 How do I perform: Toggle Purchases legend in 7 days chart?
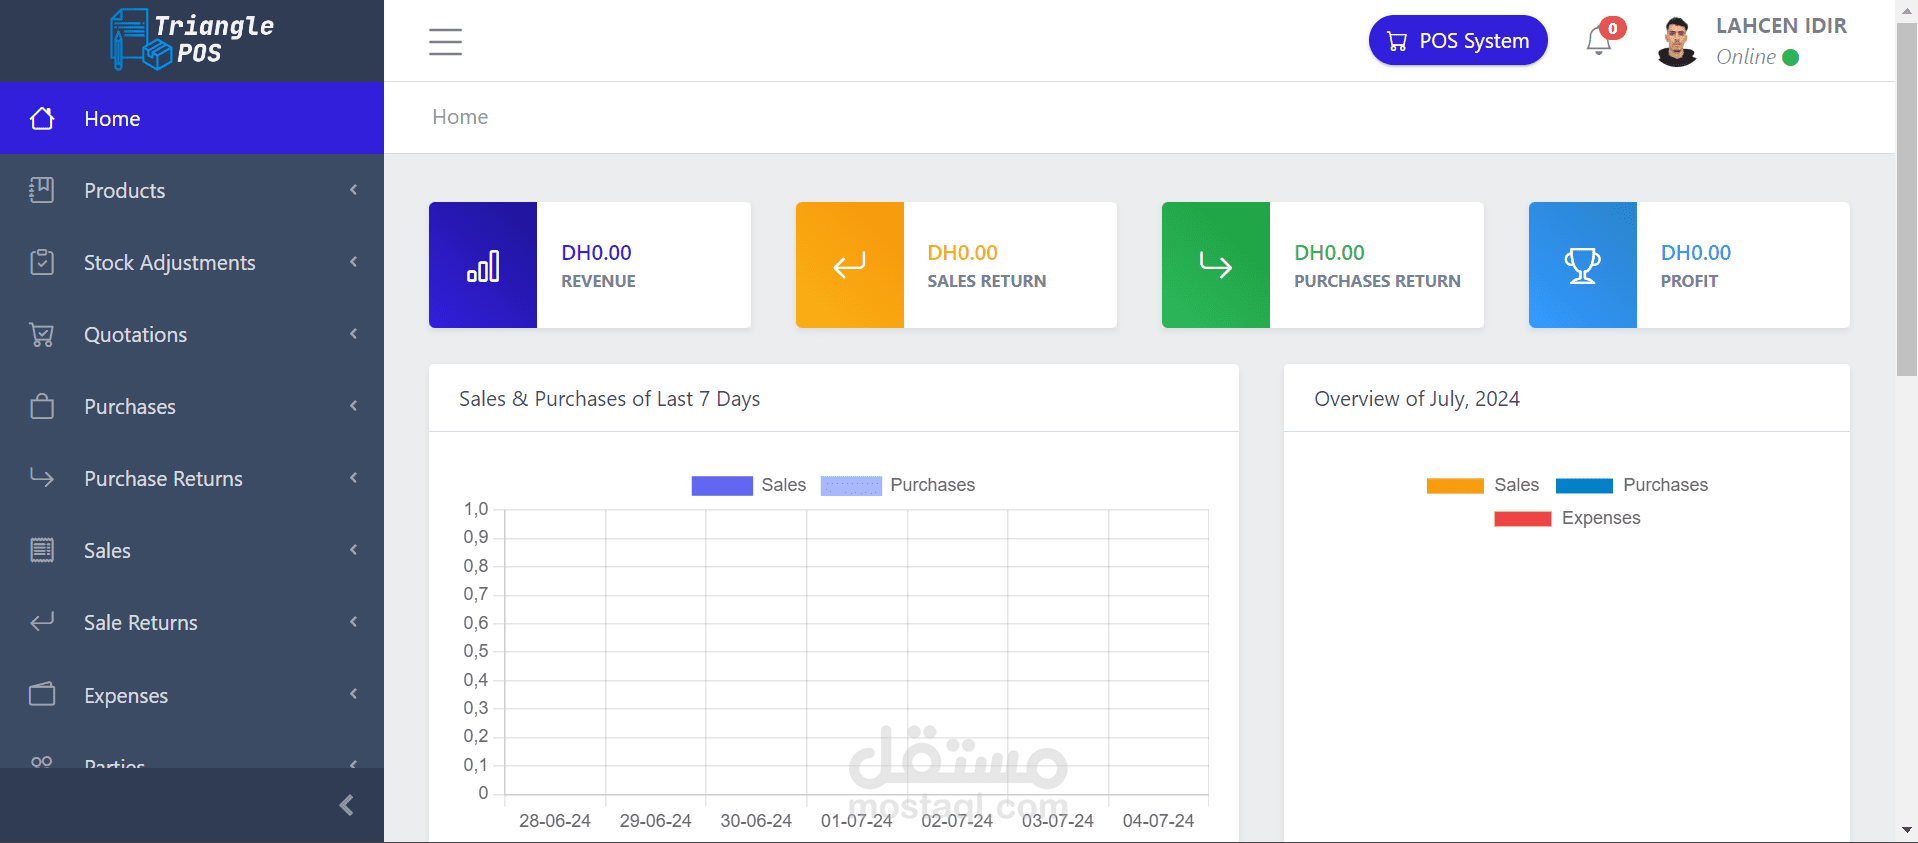click(x=897, y=485)
